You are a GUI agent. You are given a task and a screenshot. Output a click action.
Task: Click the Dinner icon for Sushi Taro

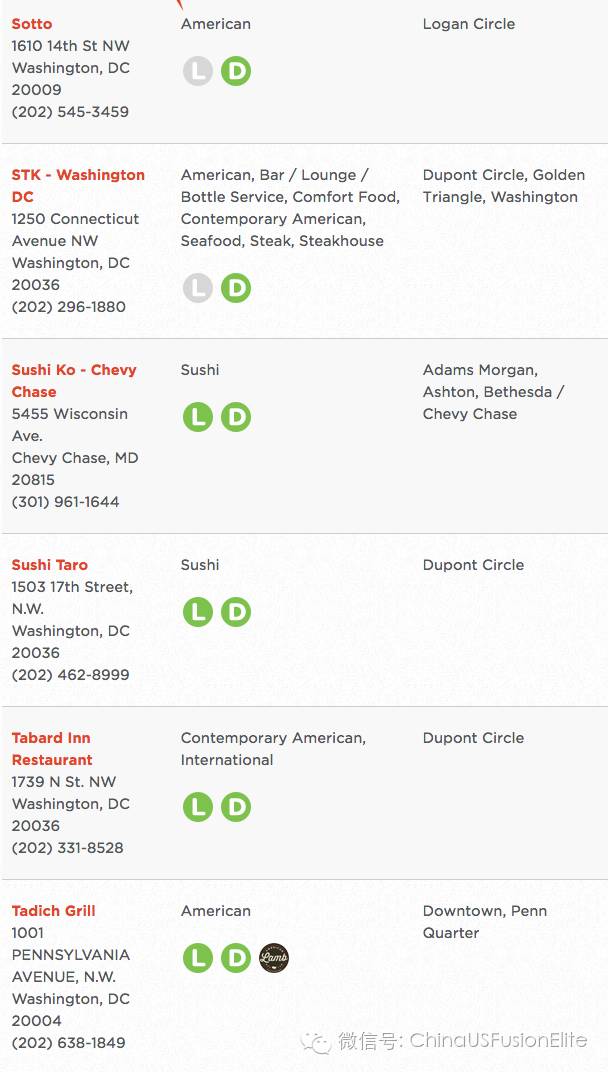(236, 612)
